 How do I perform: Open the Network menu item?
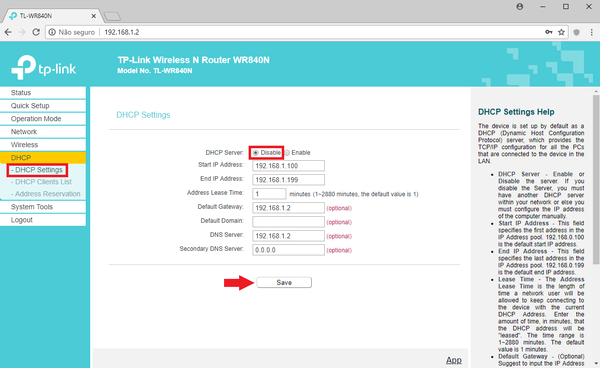click(x=43, y=132)
